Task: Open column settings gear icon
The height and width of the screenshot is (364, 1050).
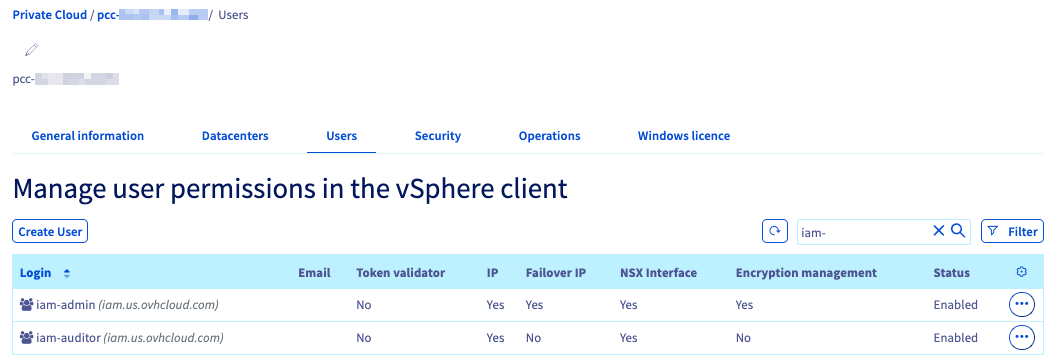Action: [1021, 272]
